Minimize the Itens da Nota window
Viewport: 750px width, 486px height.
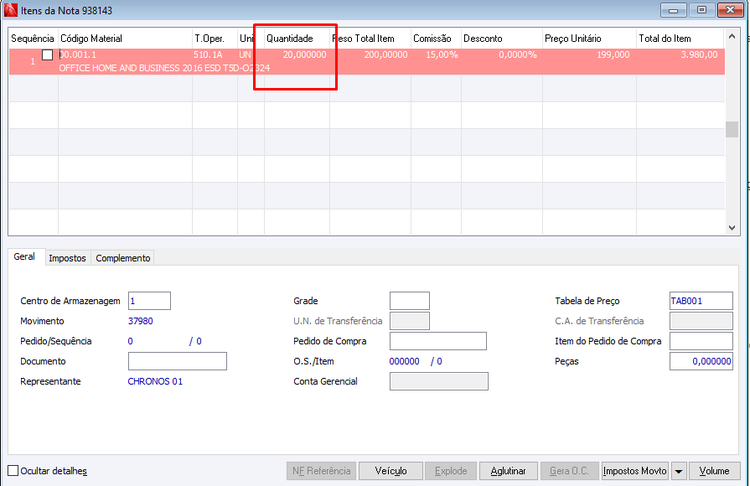click(673, 10)
